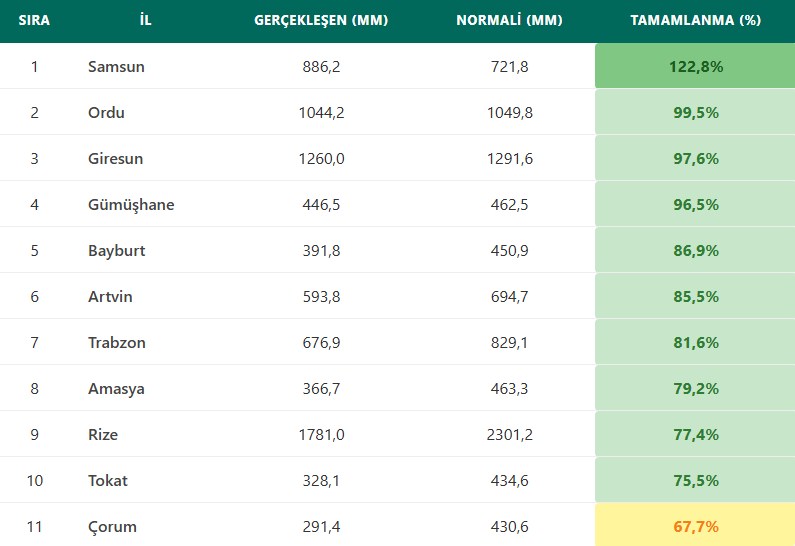Click the 1781,0 actual rainfall value
Viewport: 795px width, 546px height.
click(x=321, y=435)
